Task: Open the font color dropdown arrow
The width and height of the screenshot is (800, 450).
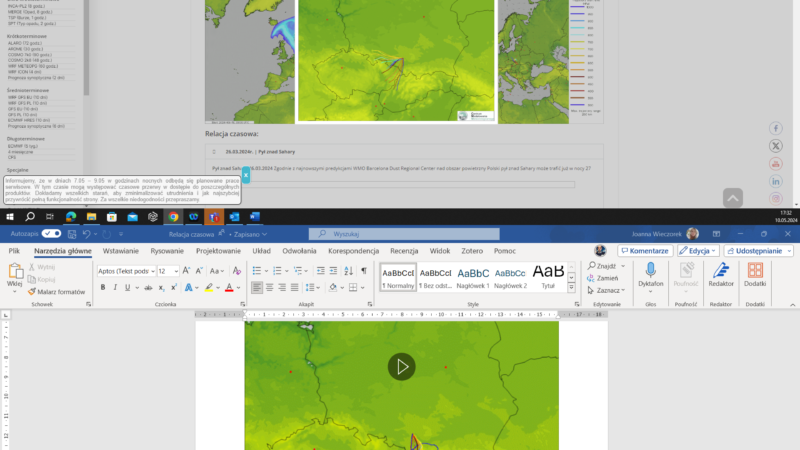Action: tap(238, 288)
